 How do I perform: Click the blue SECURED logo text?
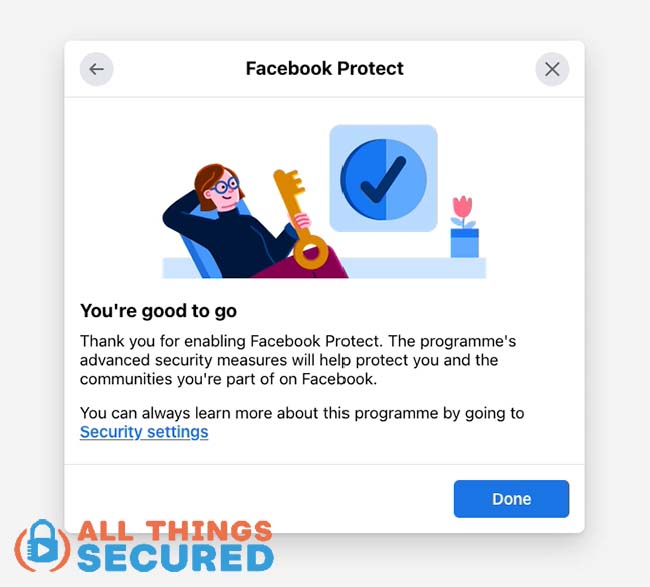[175, 558]
